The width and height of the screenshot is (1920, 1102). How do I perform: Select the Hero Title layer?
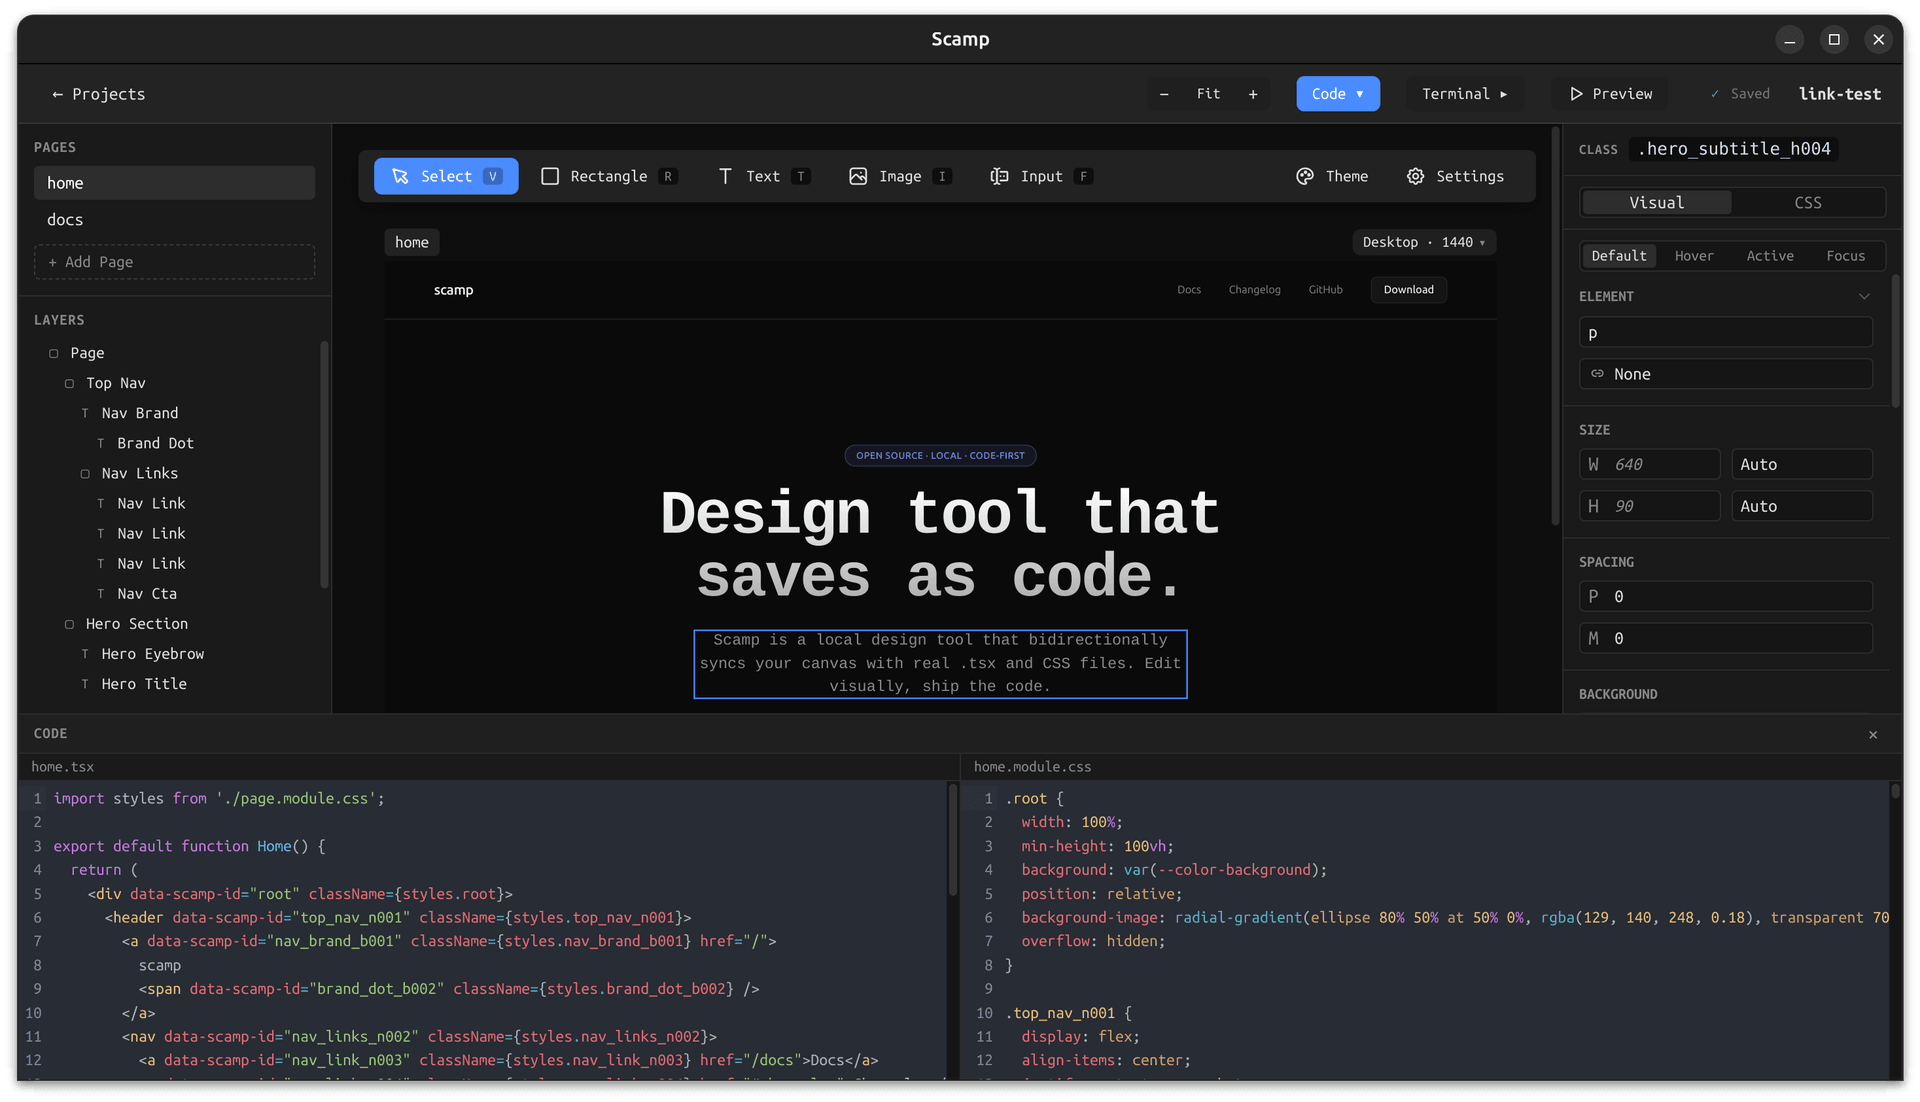click(x=144, y=684)
